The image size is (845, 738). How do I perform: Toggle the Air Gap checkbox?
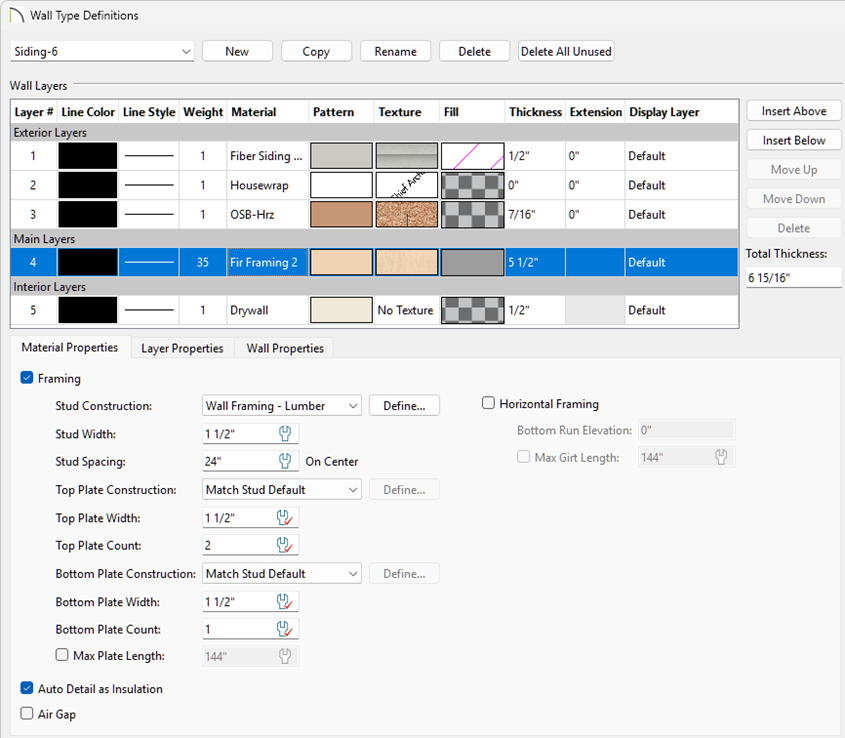(x=27, y=714)
